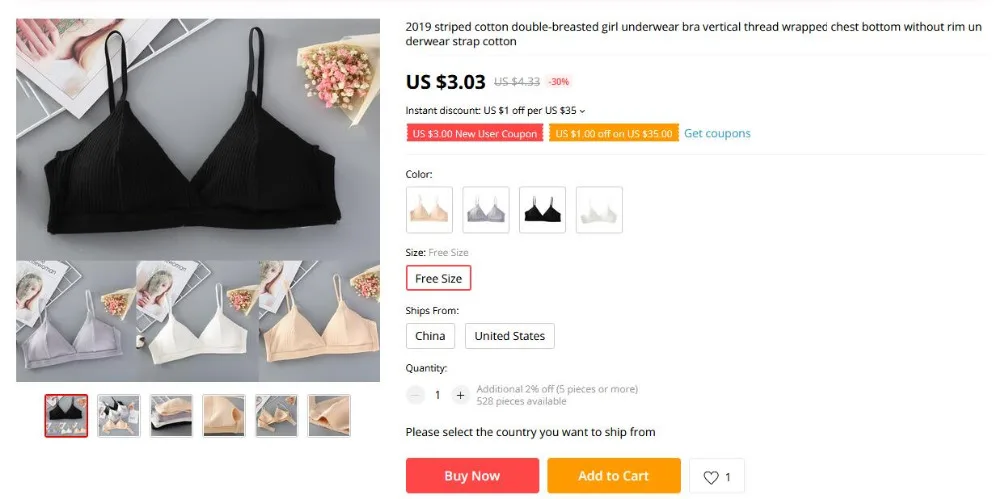Select the gray bra color swatch
Viewport: 1000px width, 499px height.
(486, 210)
